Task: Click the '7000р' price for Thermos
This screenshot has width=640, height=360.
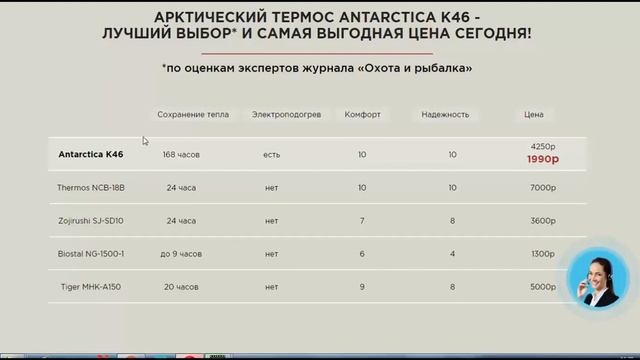Action: point(543,188)
